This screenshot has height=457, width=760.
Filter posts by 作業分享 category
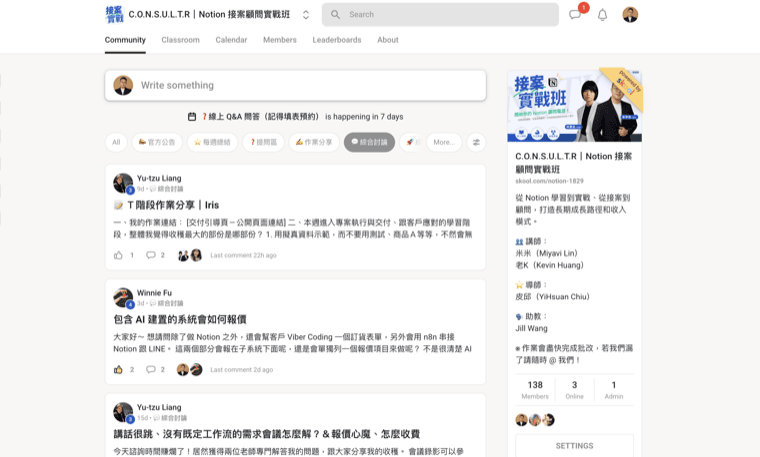tap(314, 142)
